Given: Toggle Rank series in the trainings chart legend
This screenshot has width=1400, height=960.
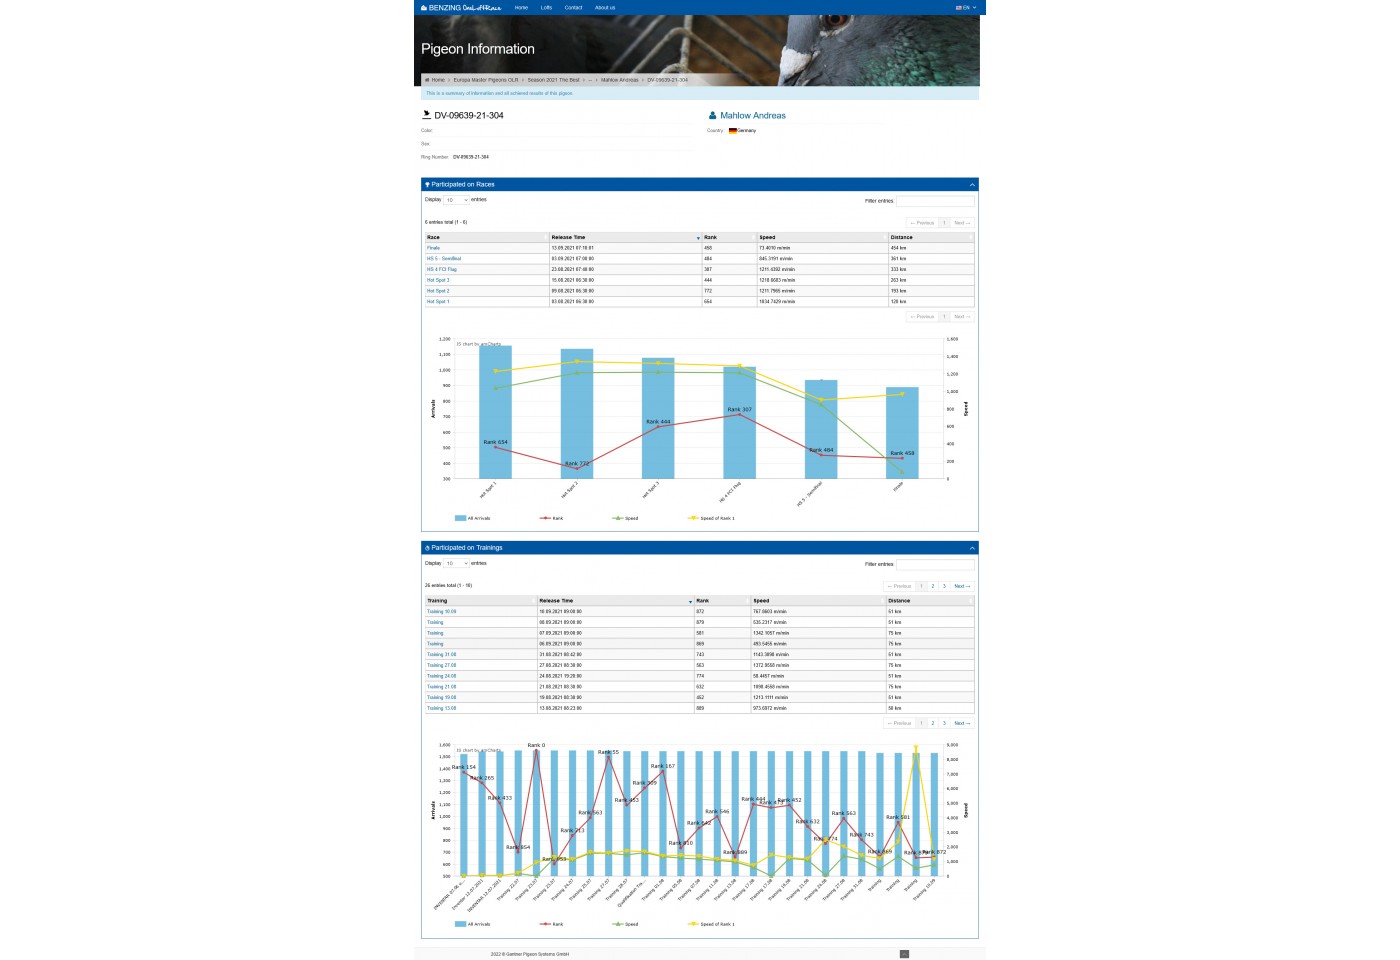Looking at the screenshot, I should 552,924.
